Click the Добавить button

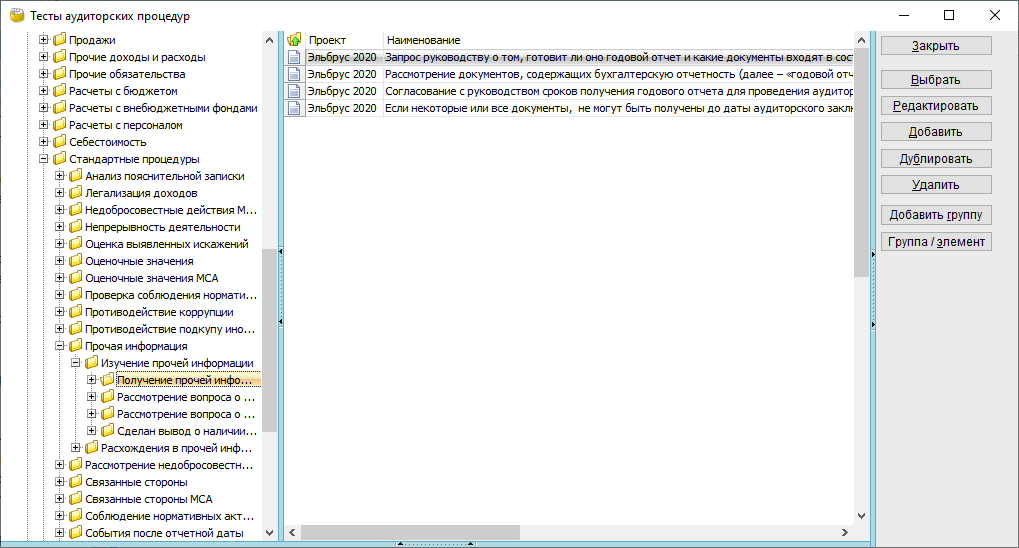pyautogui.click(x=936, y=131)
